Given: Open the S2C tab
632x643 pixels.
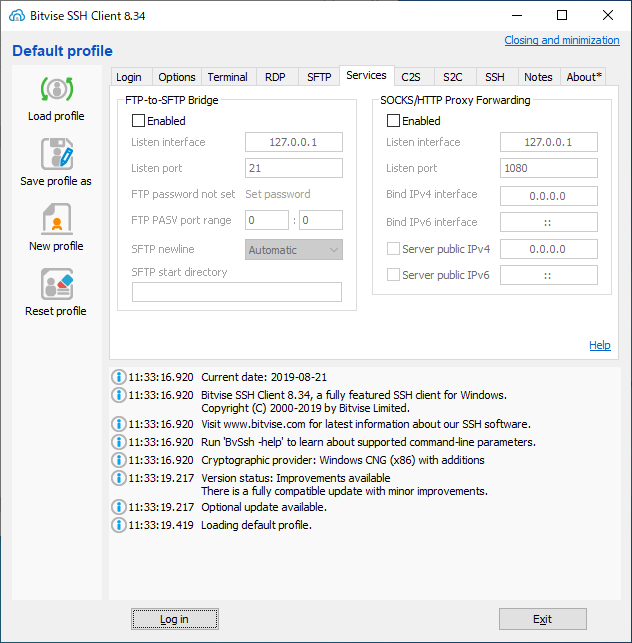Looking at the screenshot, I should [453, 77].
